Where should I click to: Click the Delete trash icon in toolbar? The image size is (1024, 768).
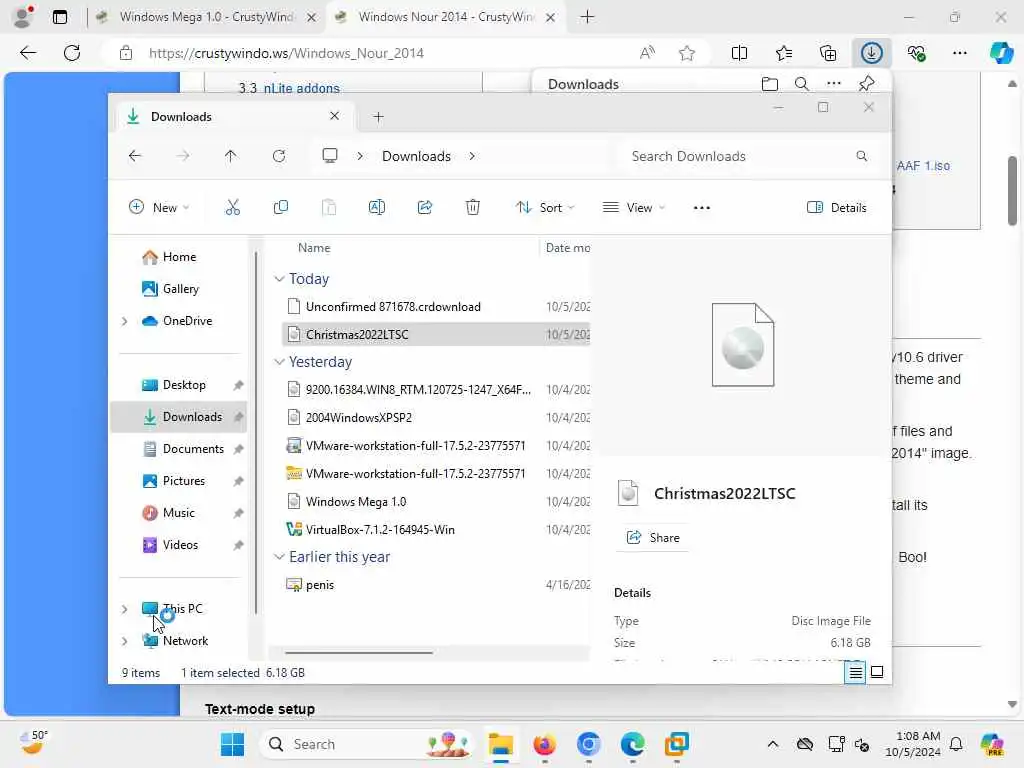click(473, 208)
